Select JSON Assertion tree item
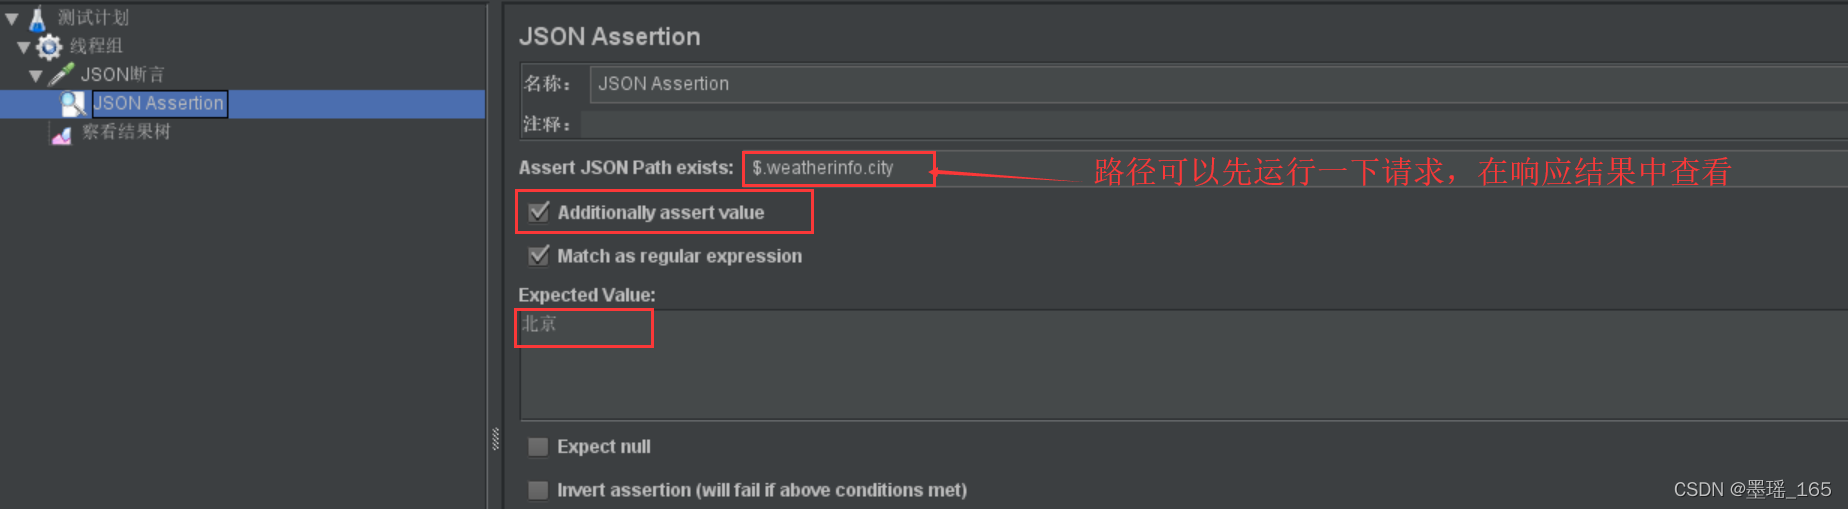Screen dimensions: 1848x509 [x=159, y=103]
